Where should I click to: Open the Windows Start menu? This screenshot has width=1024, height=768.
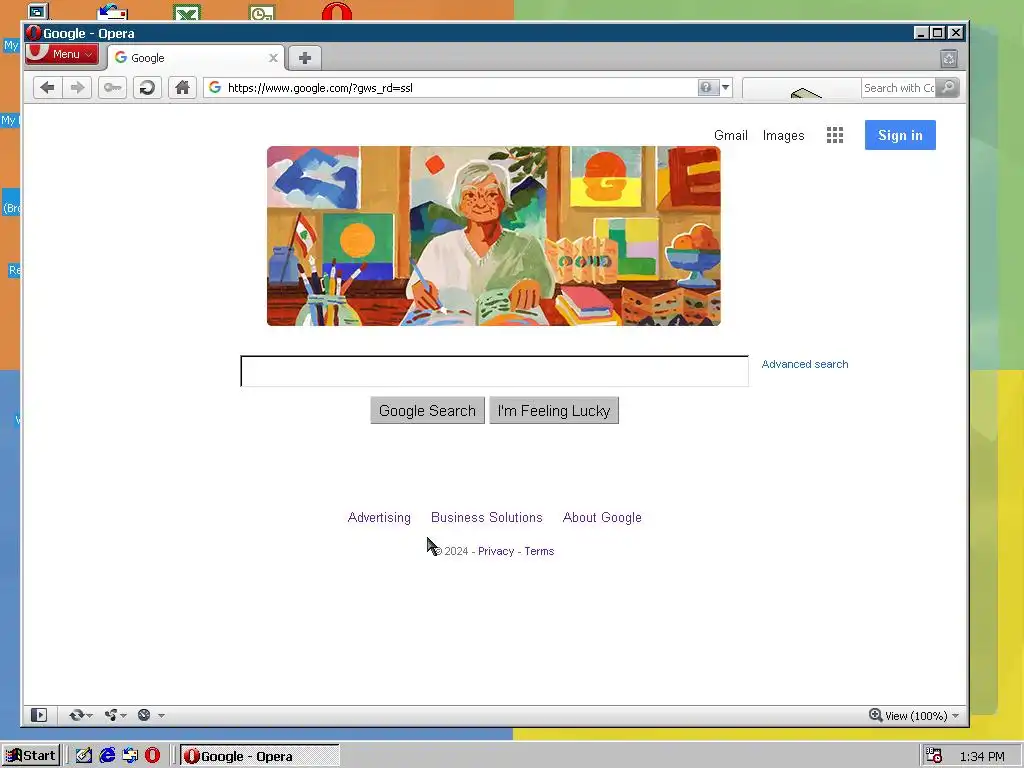[x=31, y=756]
